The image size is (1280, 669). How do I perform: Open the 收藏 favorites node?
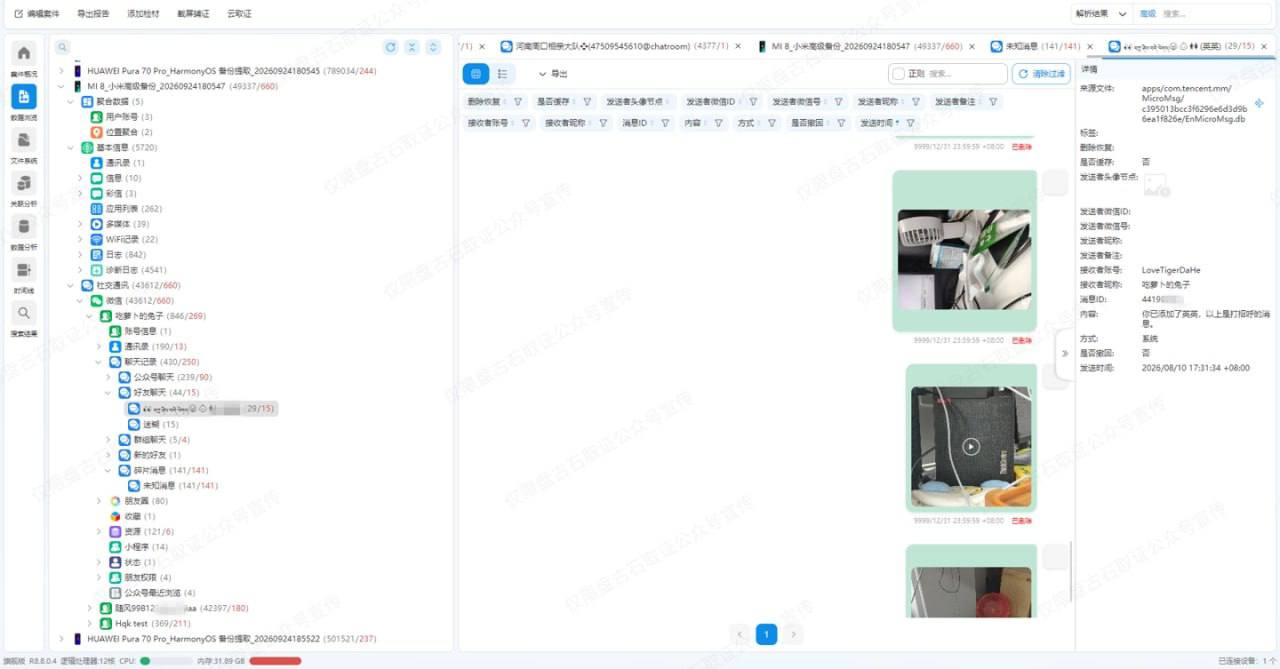[132, 516]
